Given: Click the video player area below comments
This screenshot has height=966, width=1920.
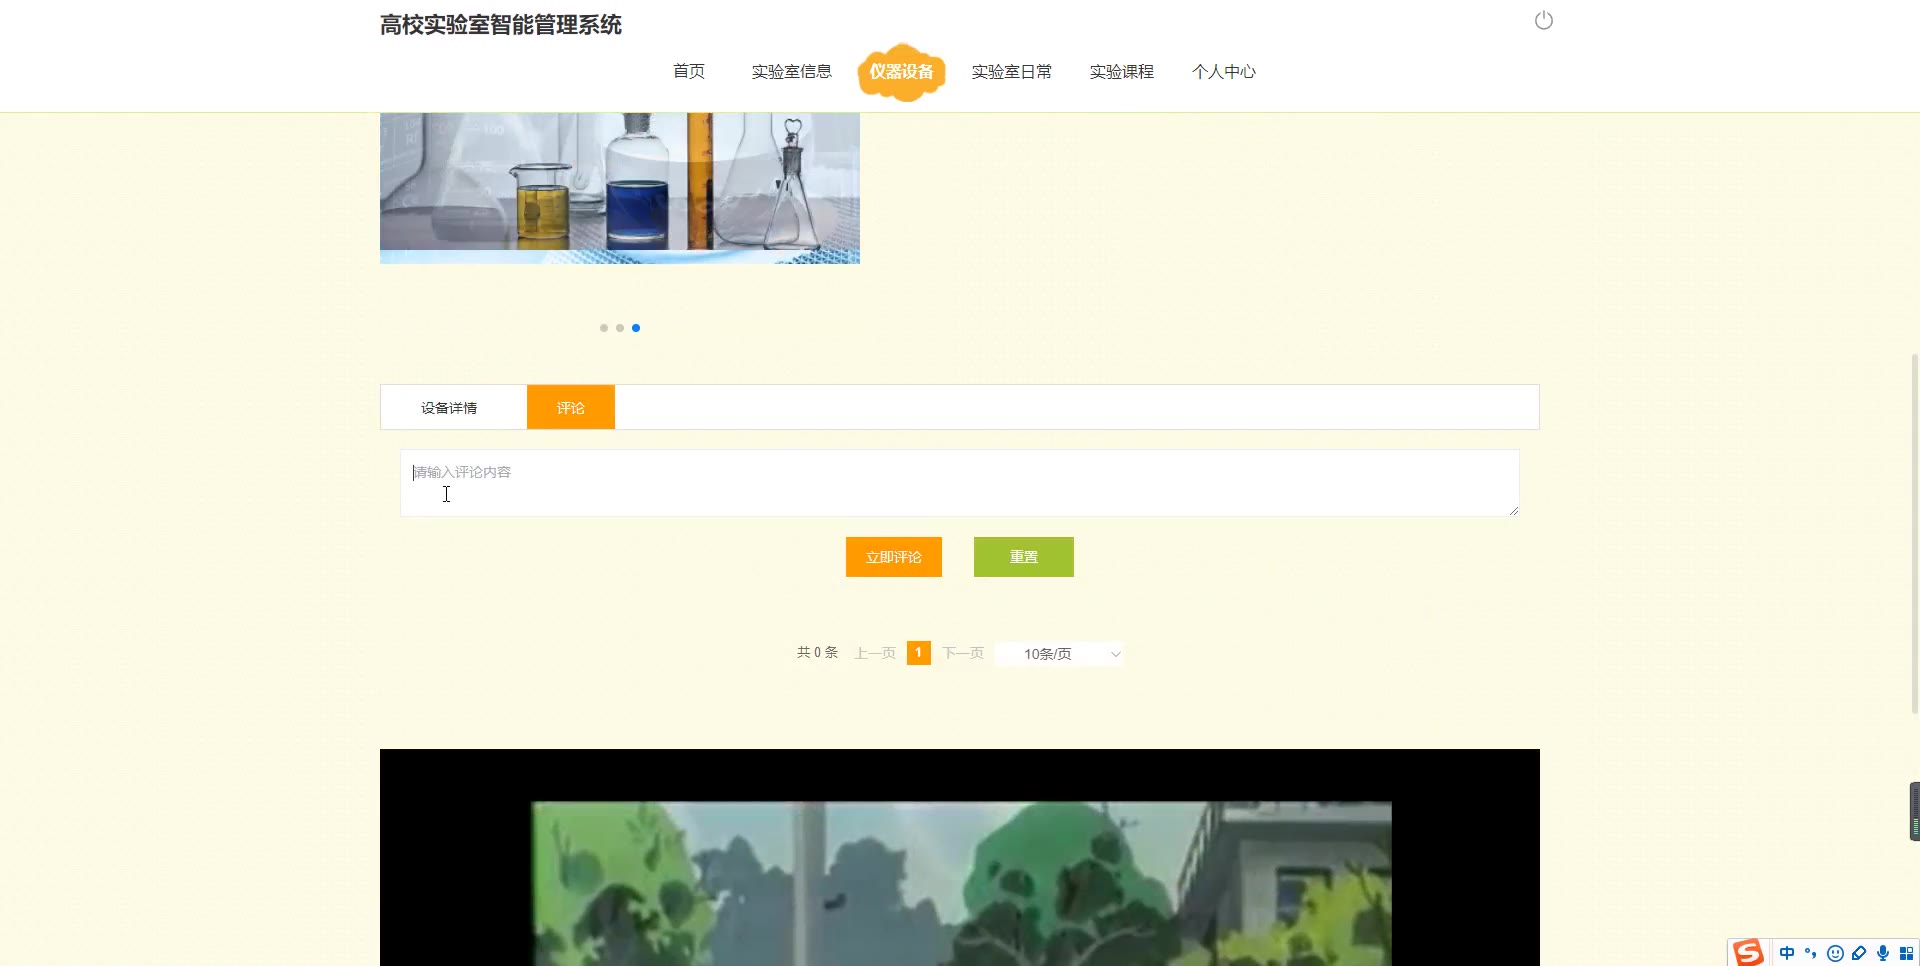Looking at the screenshot, I should (x=960, y=857).
